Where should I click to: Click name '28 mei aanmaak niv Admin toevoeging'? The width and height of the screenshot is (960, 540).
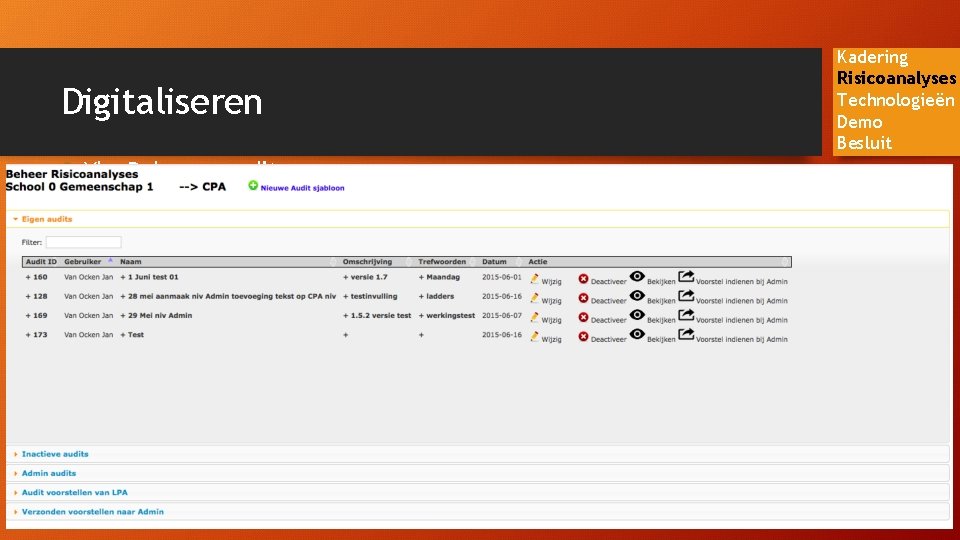(x=232, y=296)
